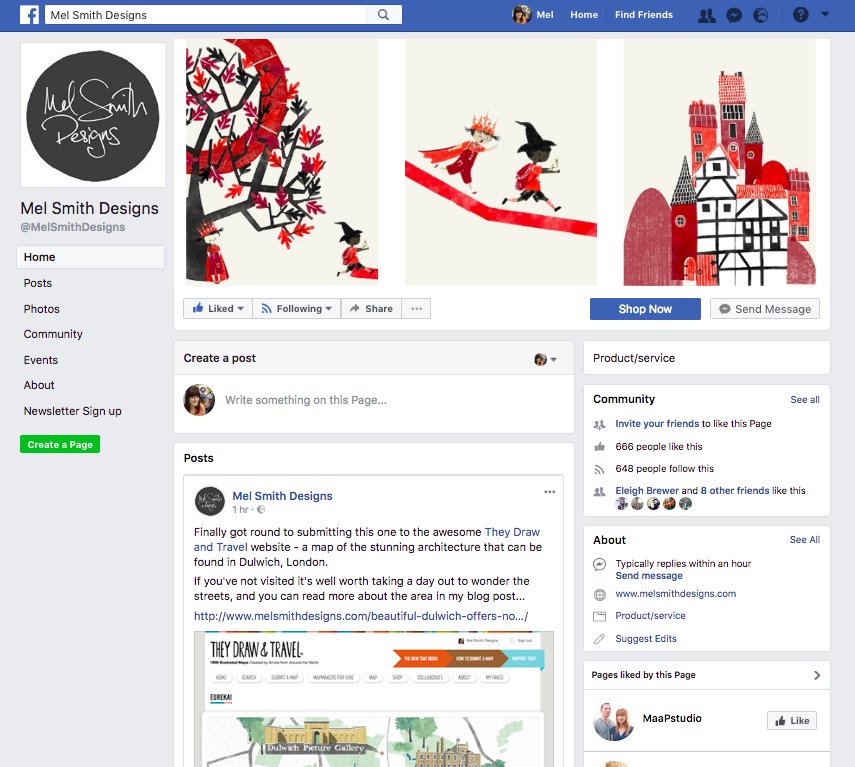The height and width of the screenshot is (767, 855).
Task: Click the Eleigh Brewer link
Action: coord(647,491)
